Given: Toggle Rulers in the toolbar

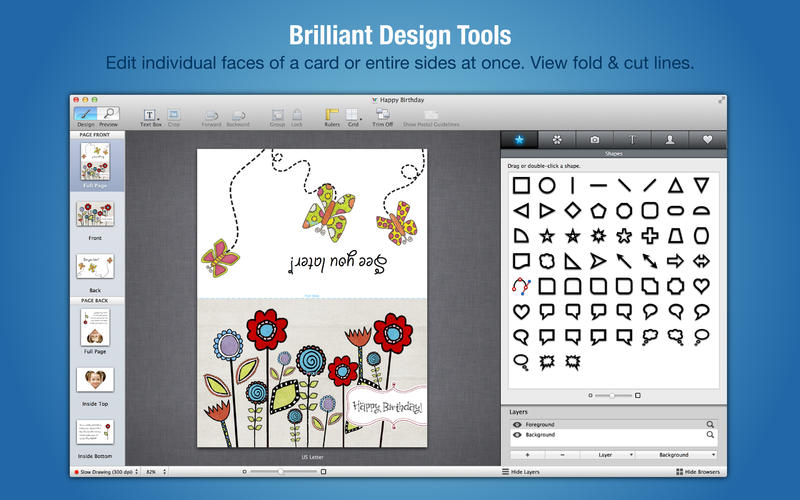Looking at the screenshot, I should pyautogui.click(x=331, y=116).
